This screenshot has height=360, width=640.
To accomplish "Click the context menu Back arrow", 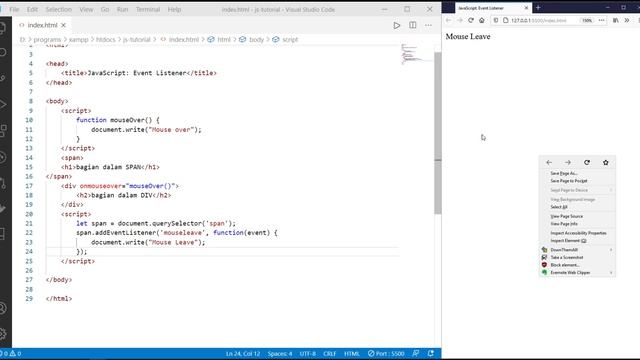I will tap(549, 162).
